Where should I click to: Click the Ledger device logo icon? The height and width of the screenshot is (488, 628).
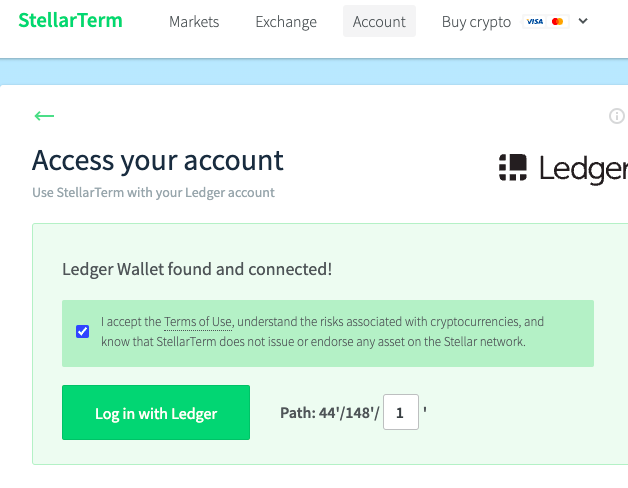pyautogui.click(x=513, y=167)
